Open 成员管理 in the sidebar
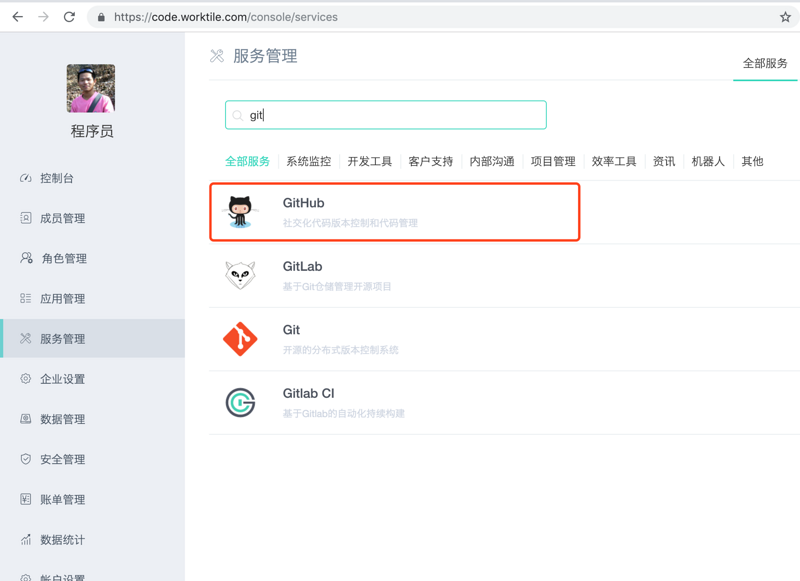Viewport: 800px width, 581px height. point(63,218)
